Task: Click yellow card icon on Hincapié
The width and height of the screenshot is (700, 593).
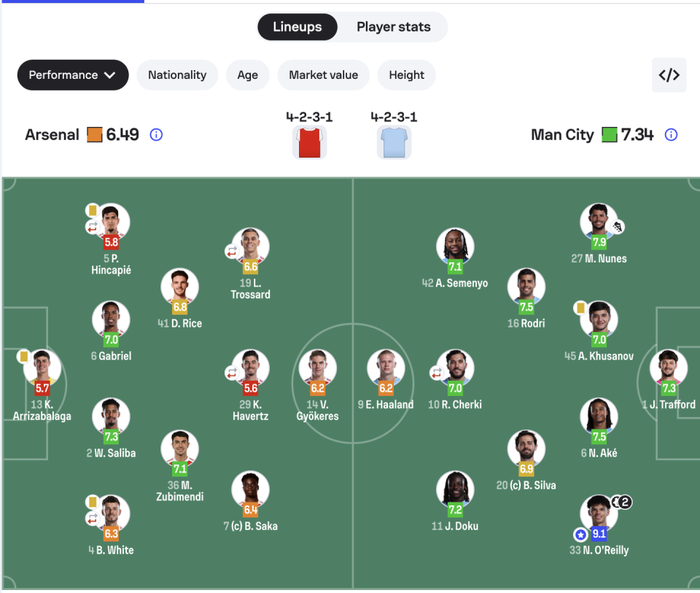Action: 92,211
